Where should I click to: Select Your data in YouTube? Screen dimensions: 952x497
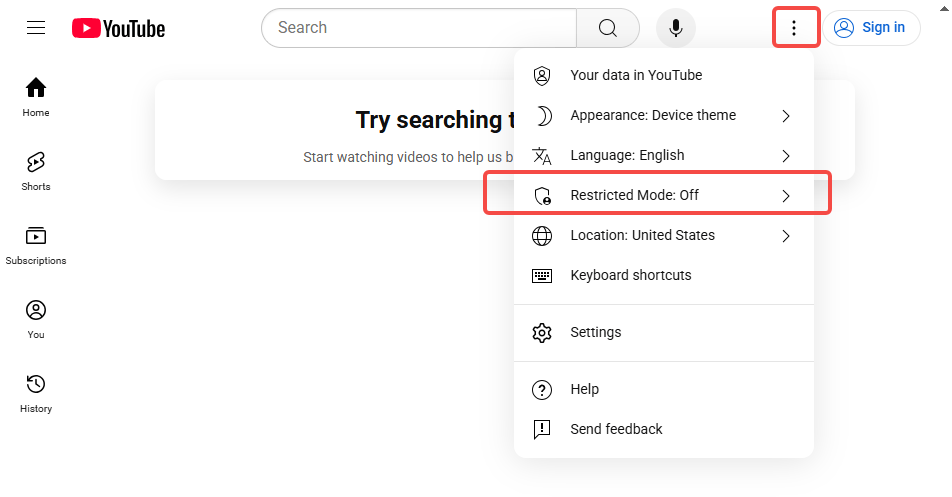[x=664, y=75]
